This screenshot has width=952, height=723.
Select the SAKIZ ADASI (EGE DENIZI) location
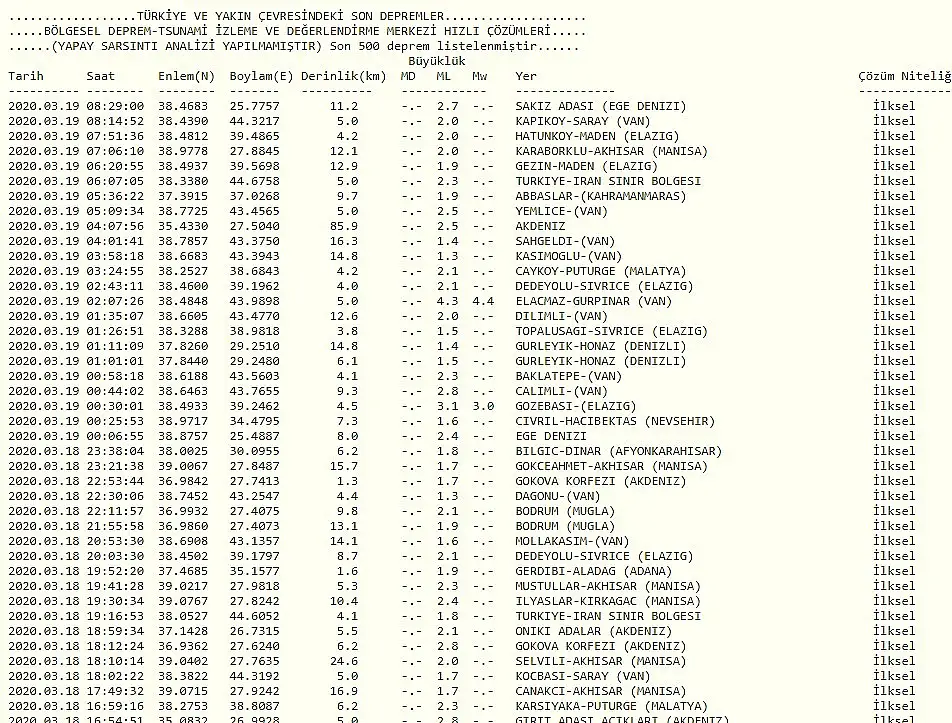[600, 106]
